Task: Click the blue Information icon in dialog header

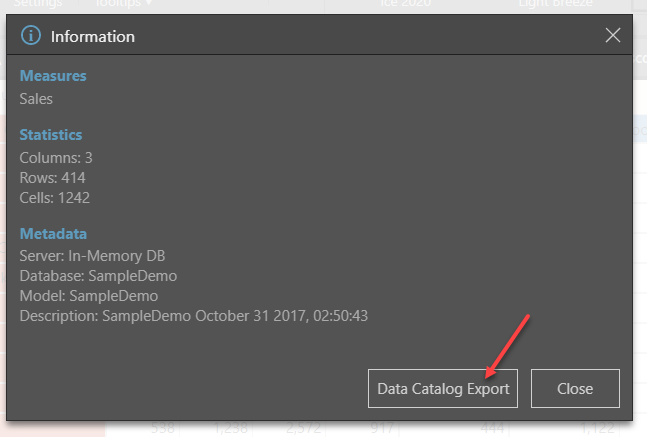Action: point(32,37)
